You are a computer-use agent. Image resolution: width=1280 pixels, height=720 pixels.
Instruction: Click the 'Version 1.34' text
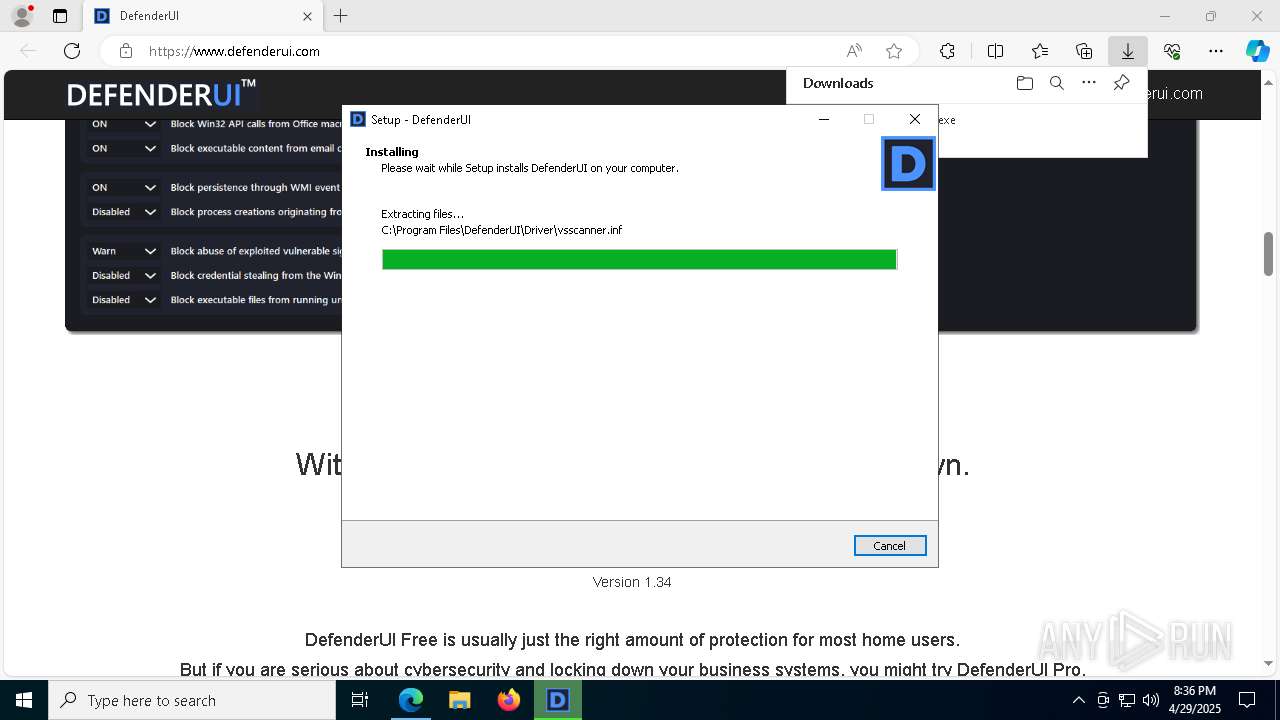click(x=632, y=582)
